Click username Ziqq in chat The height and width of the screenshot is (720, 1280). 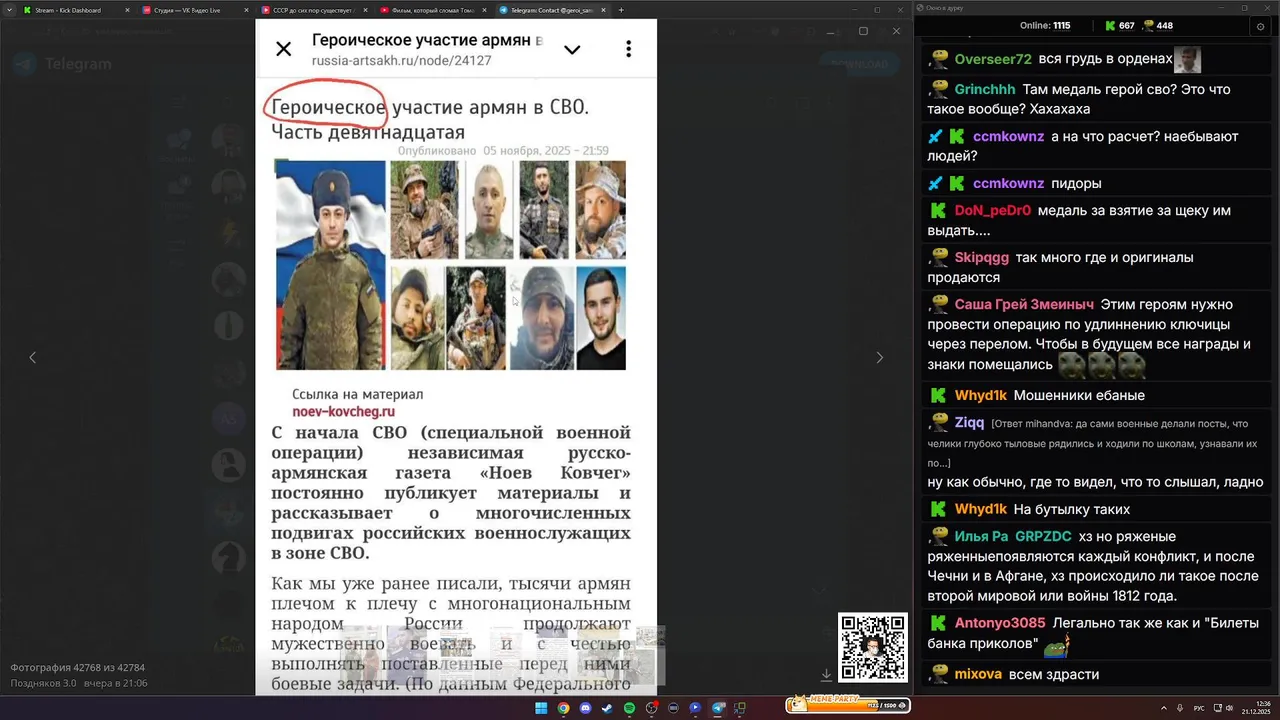pyautogui.click(x=969, y=423)
